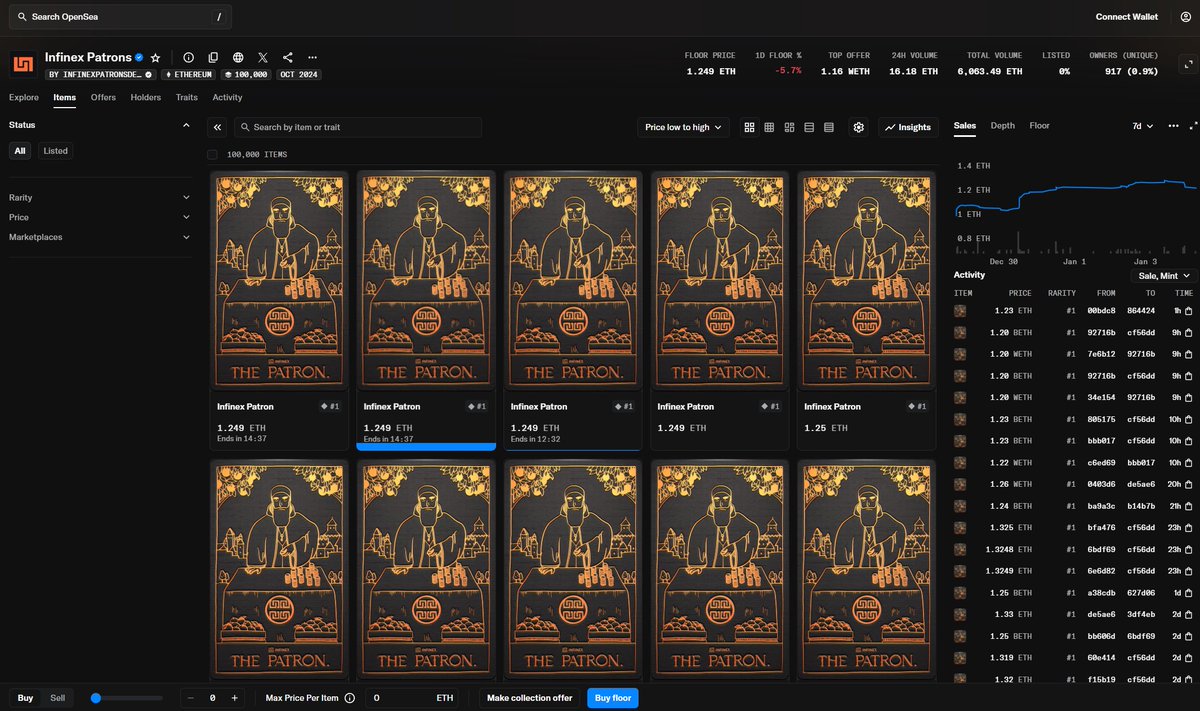Viewport: 1200px width, 711px height.
Task: Open the header more options ellipsis
Action: (x=313, y=58)
